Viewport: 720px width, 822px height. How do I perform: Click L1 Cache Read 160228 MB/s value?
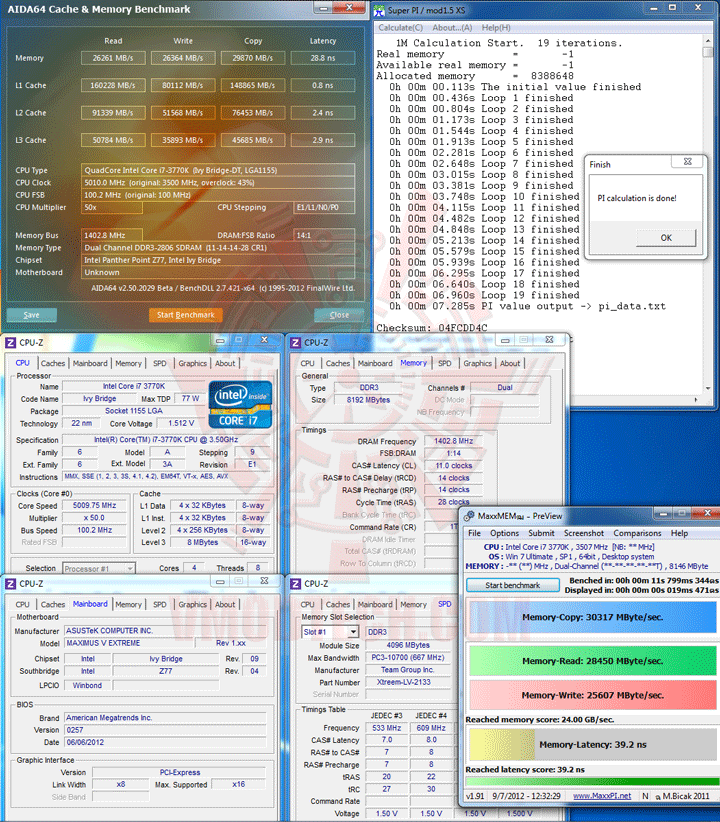pyautogui.click(x=113, y=85)
